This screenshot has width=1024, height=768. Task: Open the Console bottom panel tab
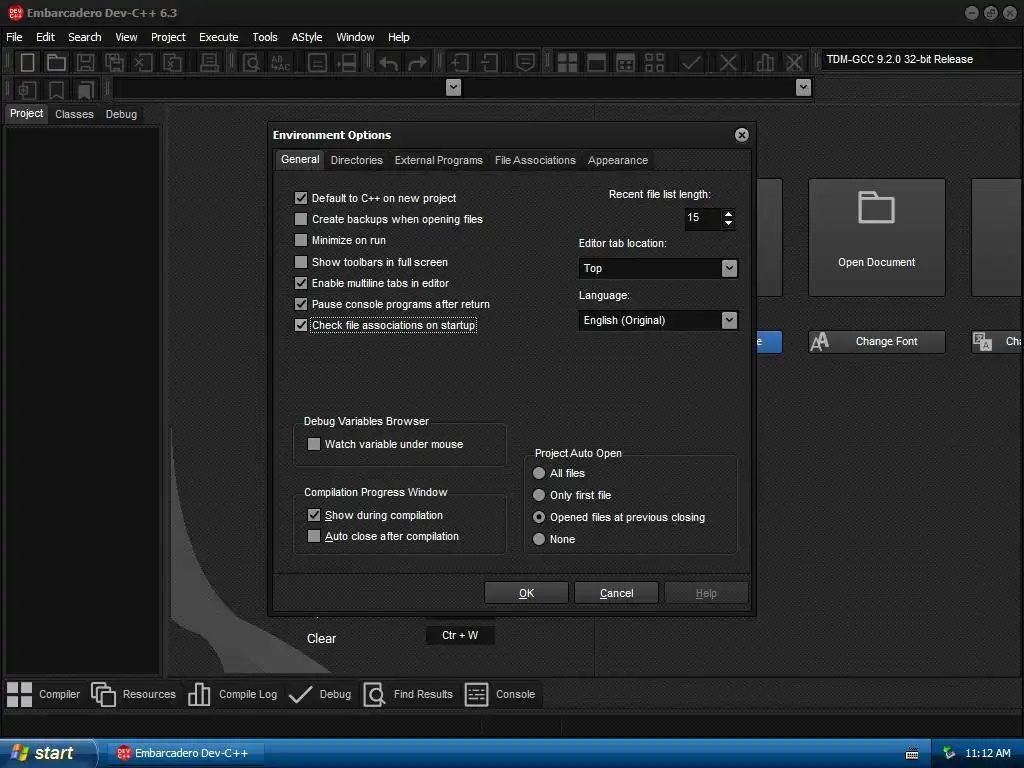click(500, 694)
